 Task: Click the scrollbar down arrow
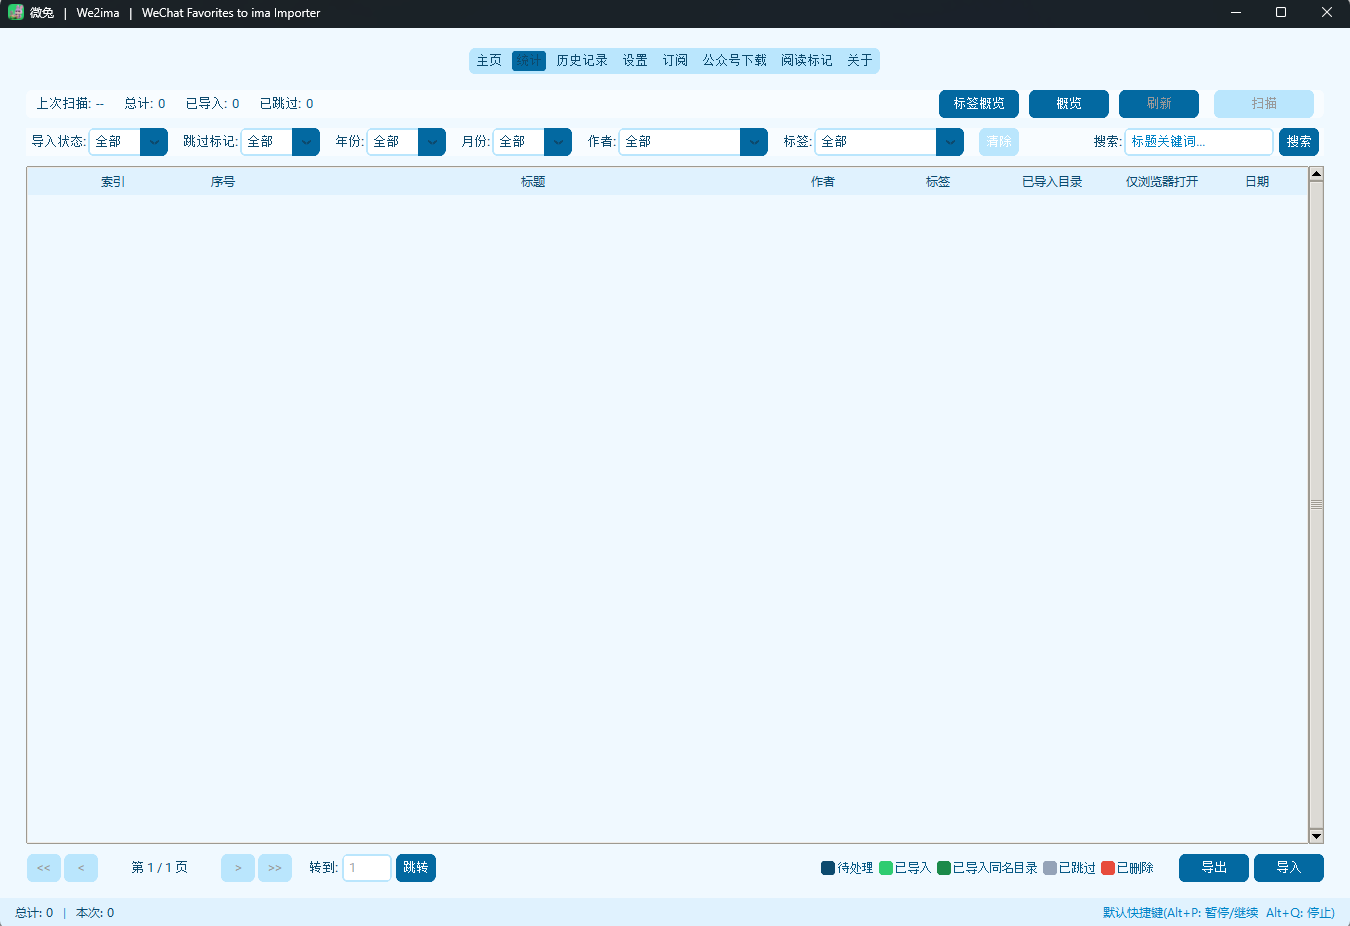1316,836
